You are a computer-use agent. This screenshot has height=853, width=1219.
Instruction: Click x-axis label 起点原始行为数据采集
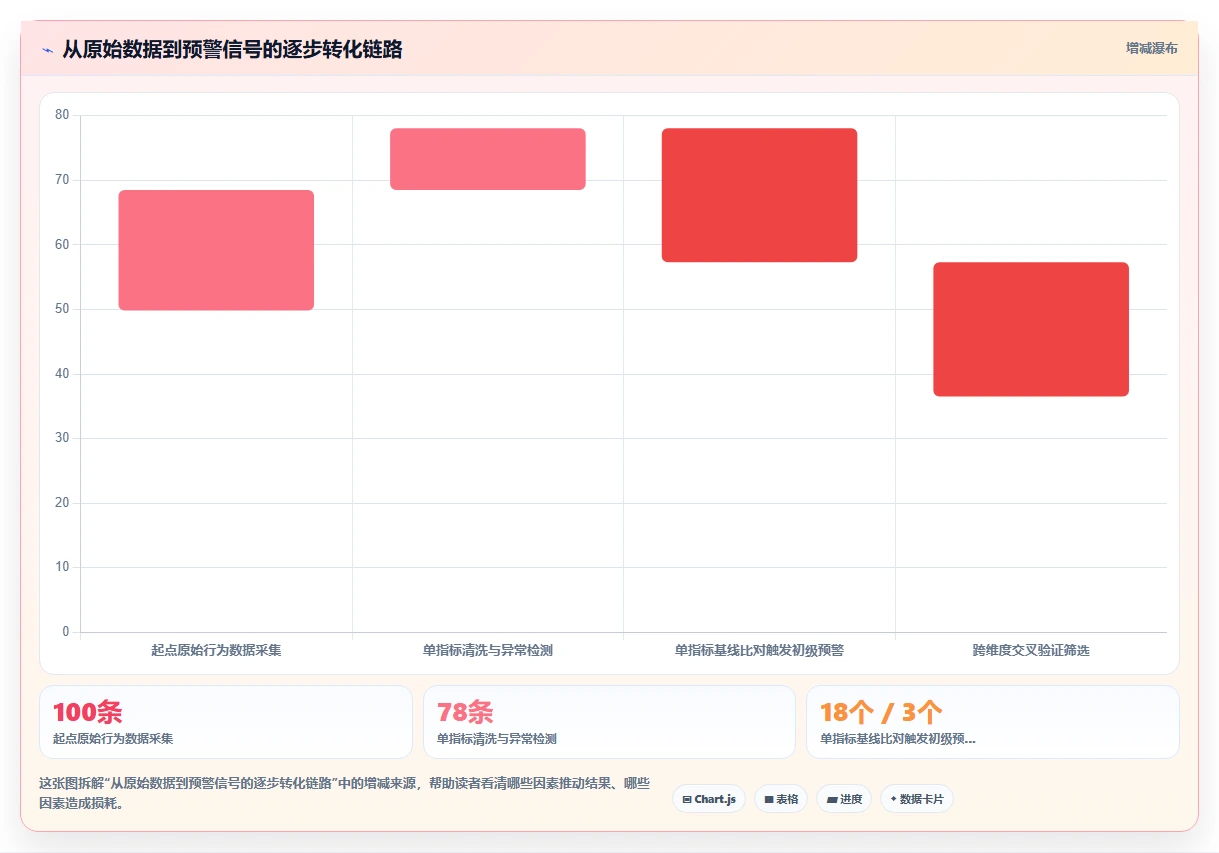click(x=216, y=650)
